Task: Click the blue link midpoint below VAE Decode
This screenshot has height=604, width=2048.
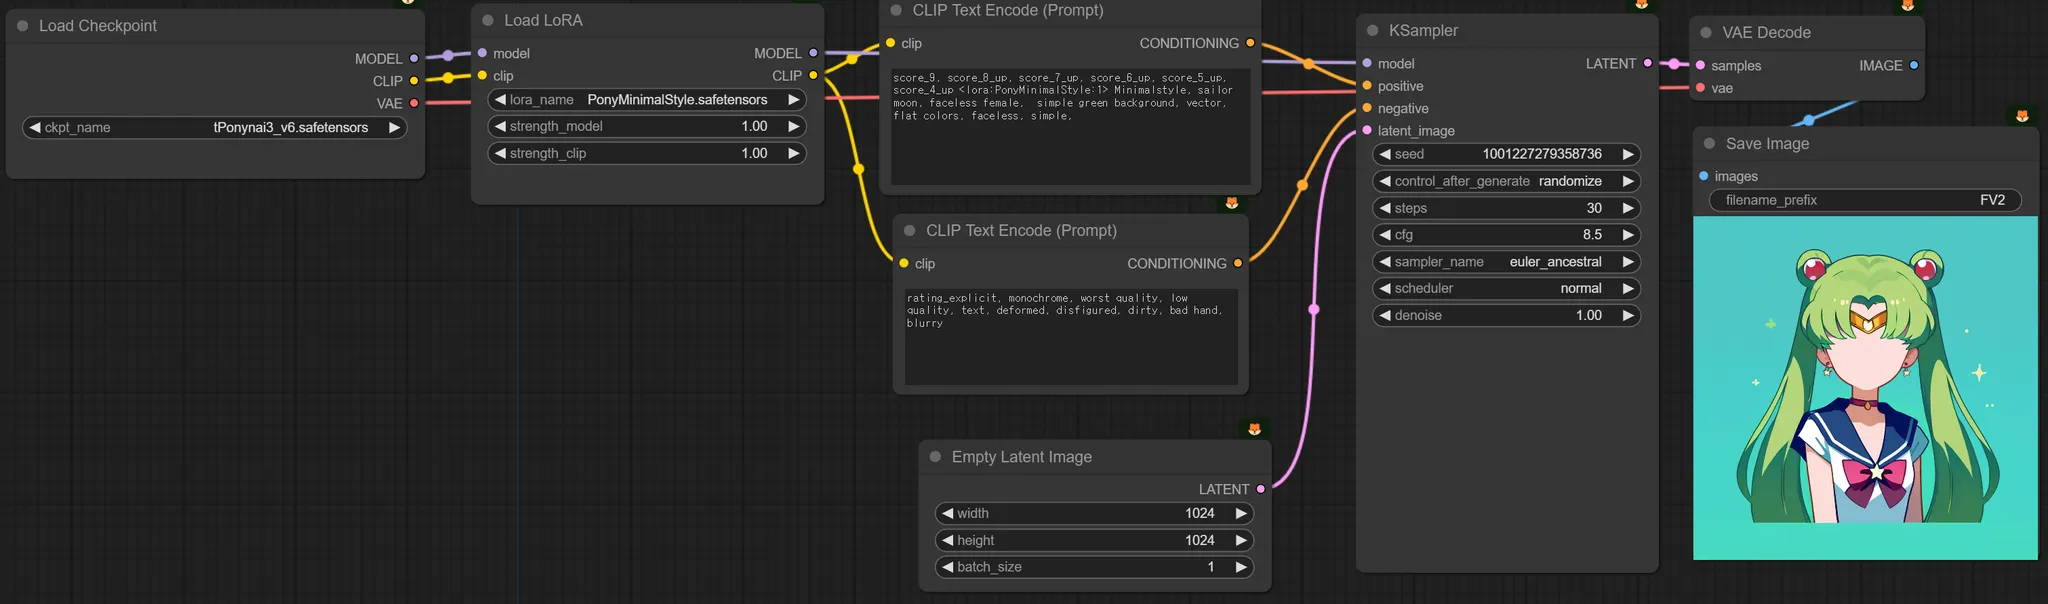Action: [x=1808, y=121]
